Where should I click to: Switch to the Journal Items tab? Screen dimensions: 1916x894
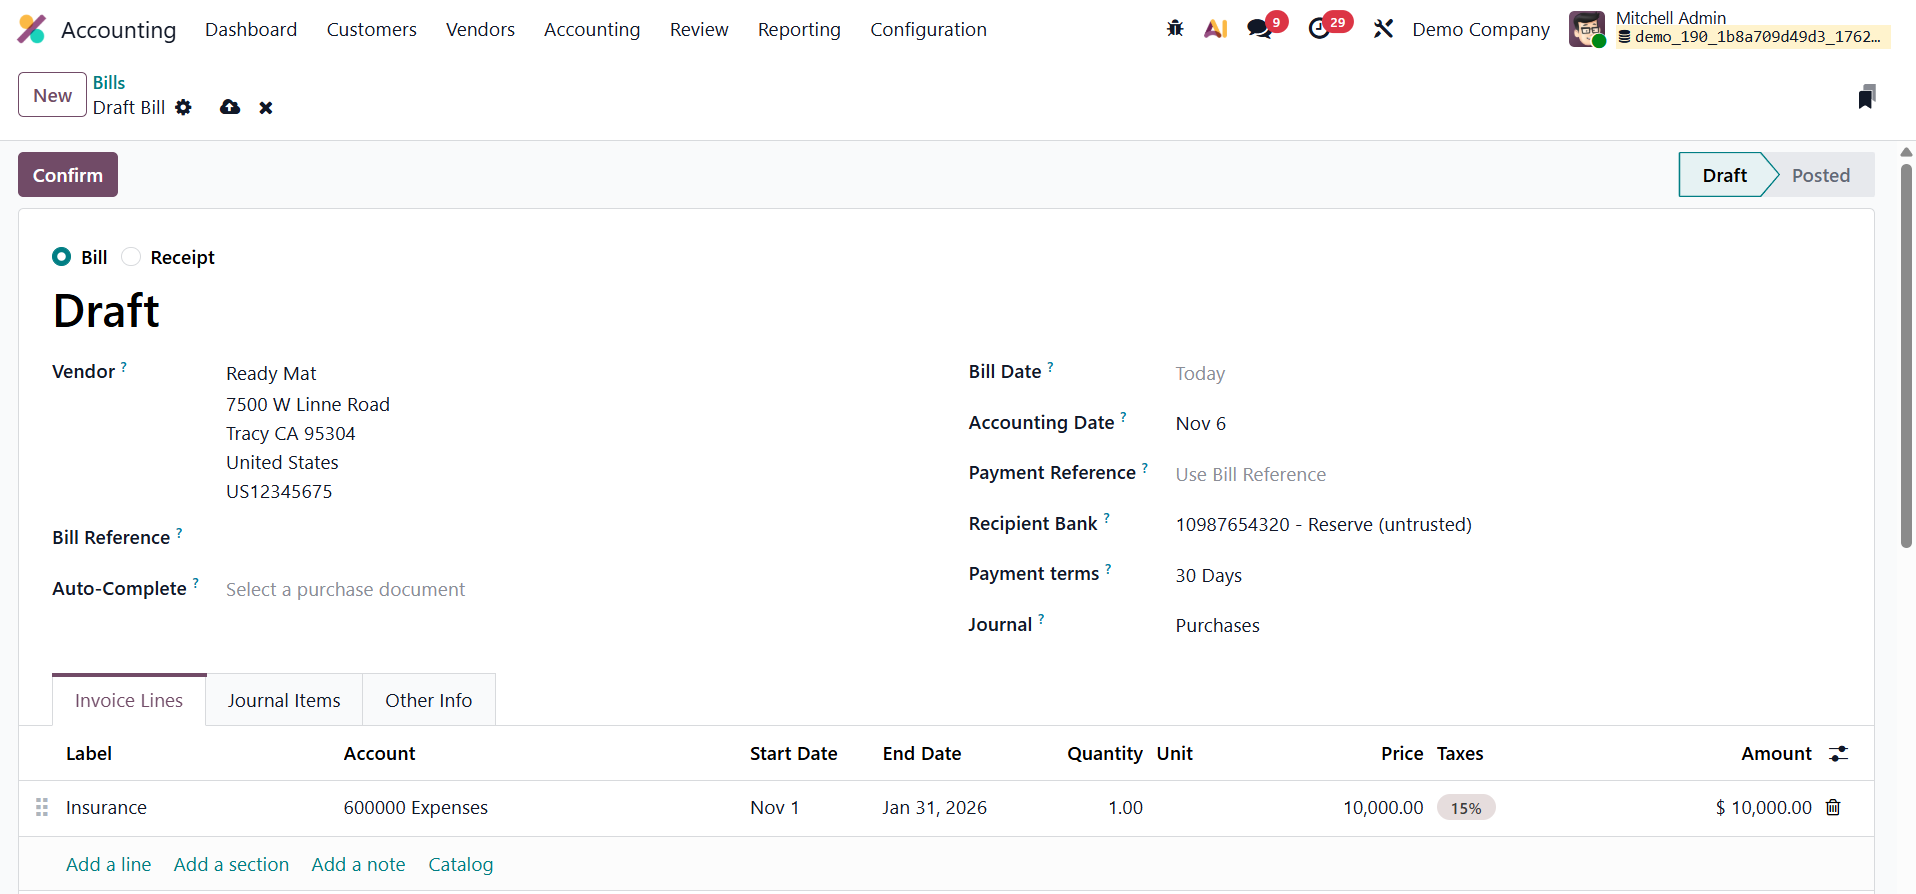(x=284, y=700)
